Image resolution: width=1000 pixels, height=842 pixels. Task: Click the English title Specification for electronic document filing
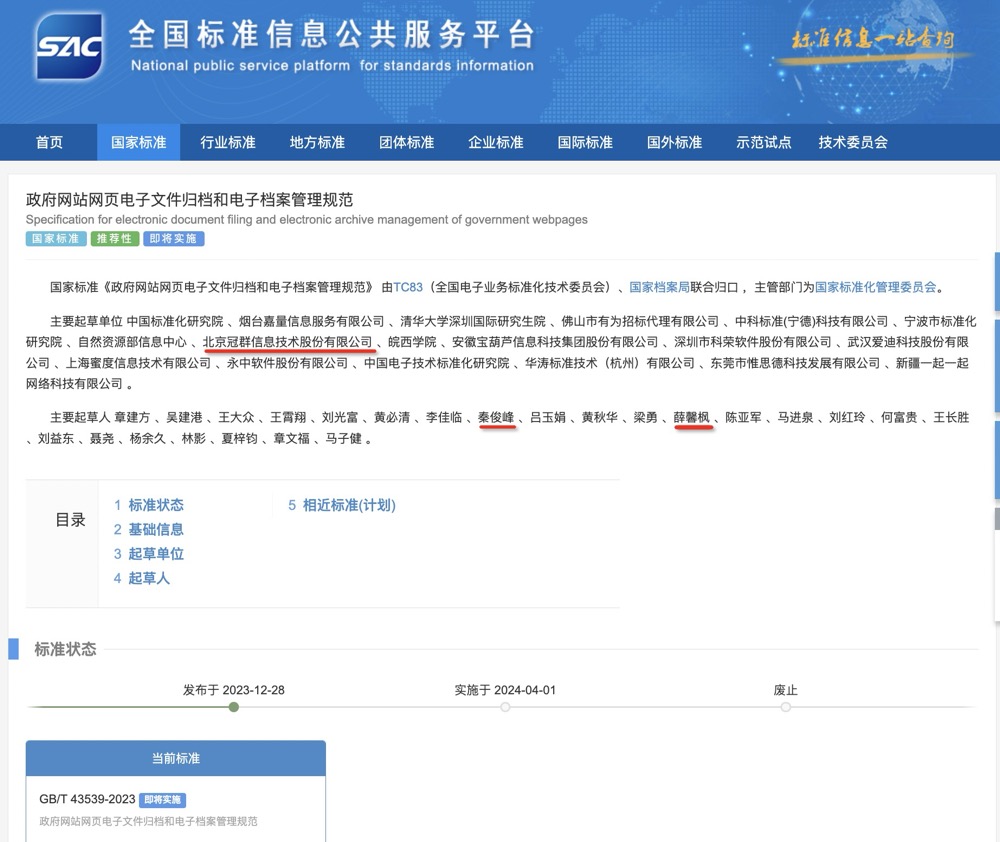[307, 219]
